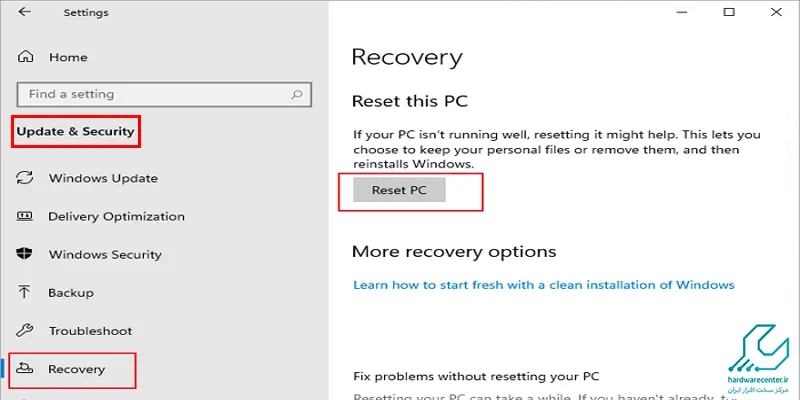Click the Windows Security shield icon
The width and height of the screenshot is (800, 400).
24,254
